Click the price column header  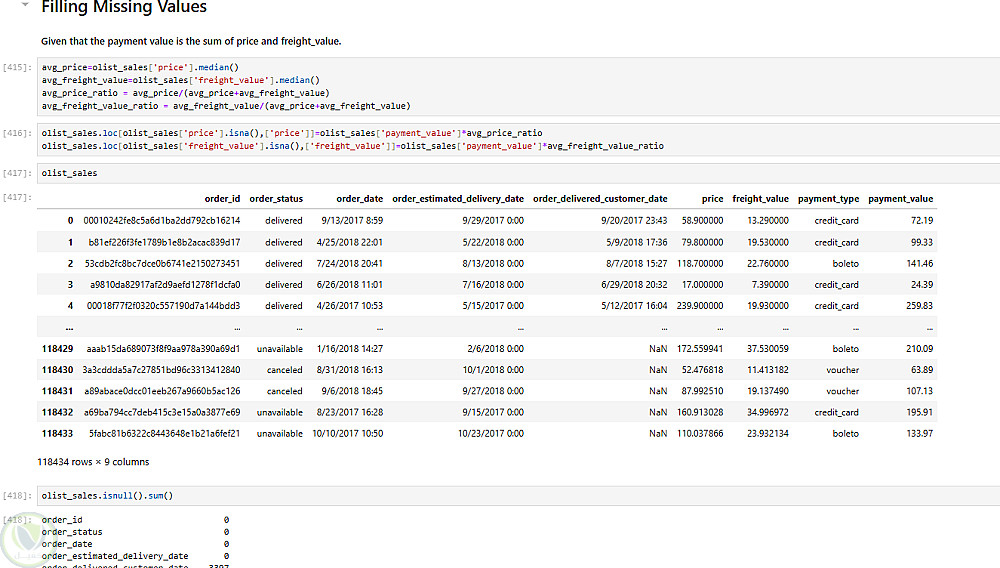pyautogui.click(x=712, y=198)
